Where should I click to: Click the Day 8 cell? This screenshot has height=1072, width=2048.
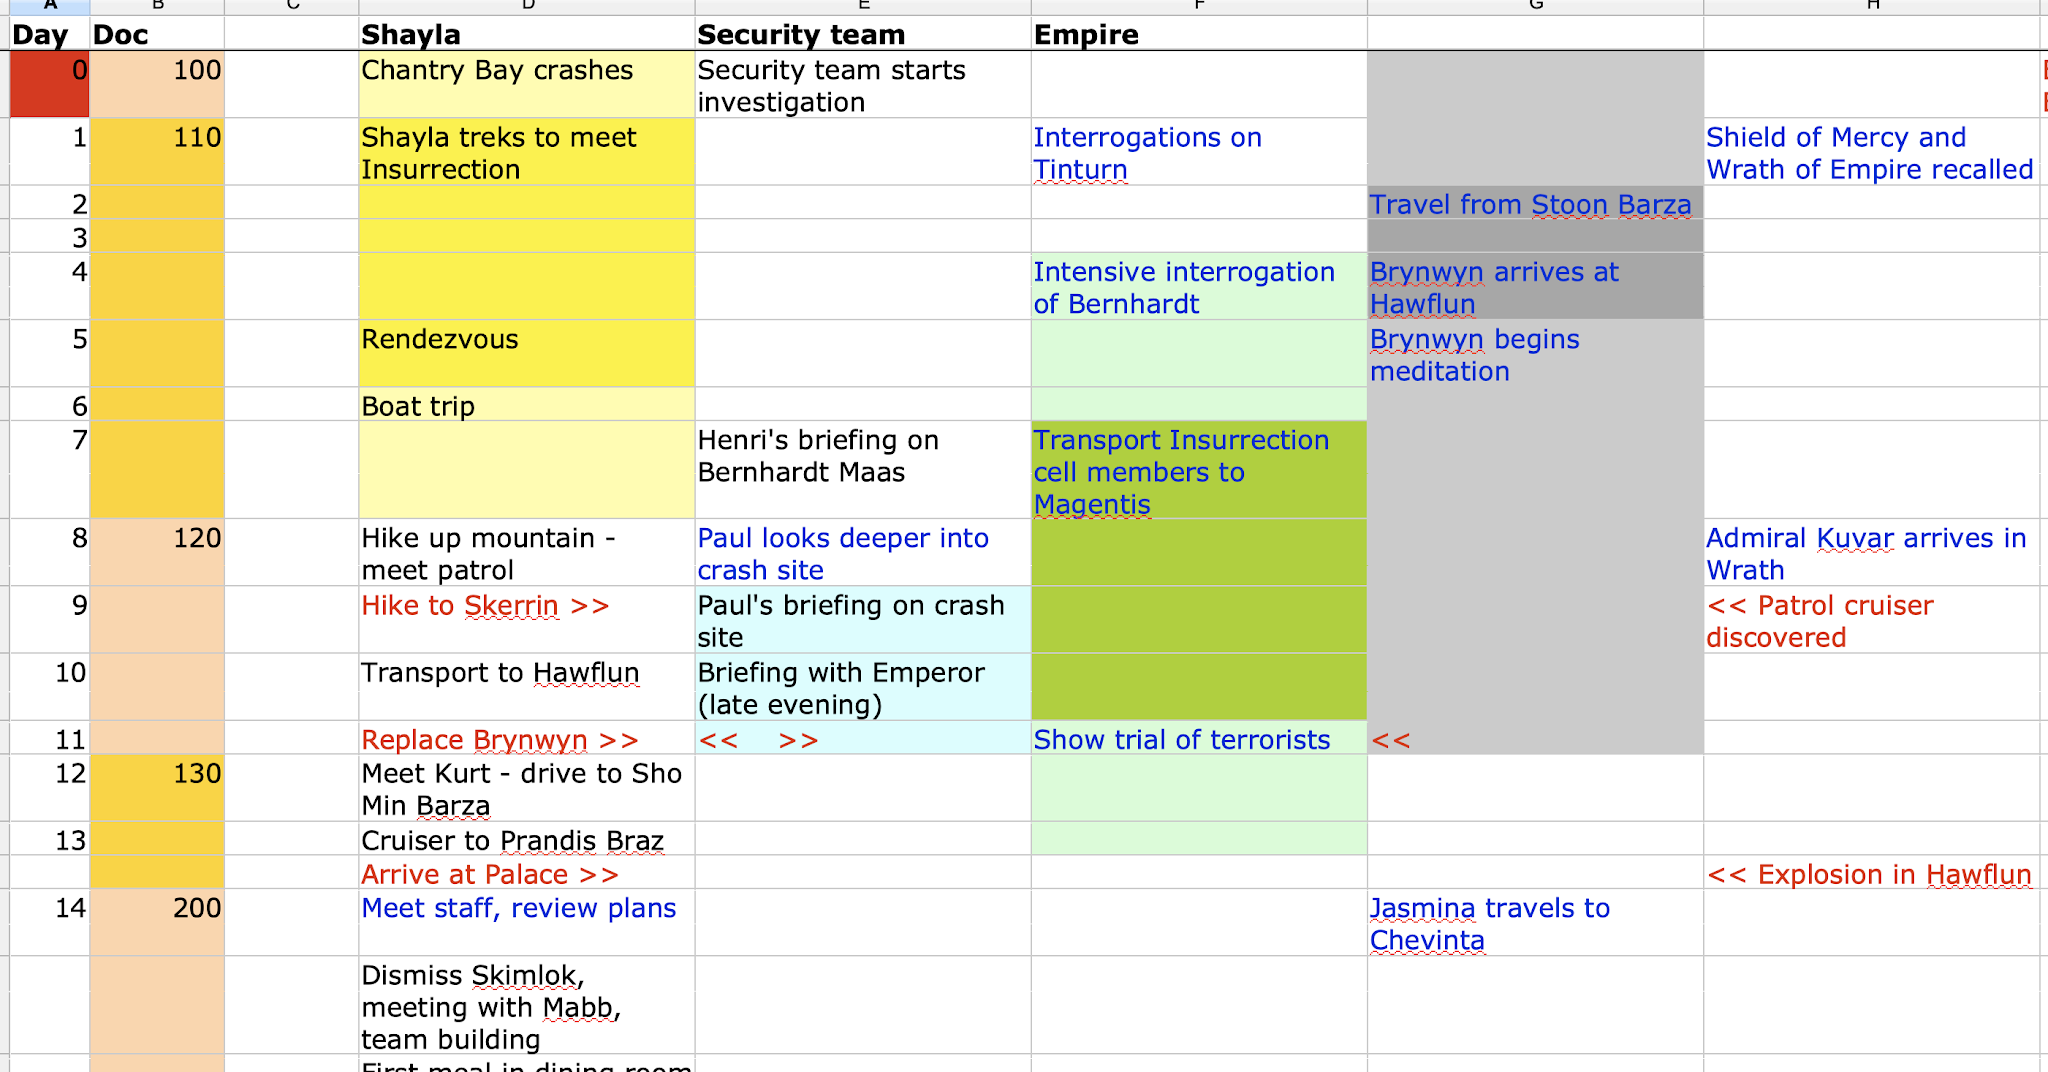click(x=49, y=552)
